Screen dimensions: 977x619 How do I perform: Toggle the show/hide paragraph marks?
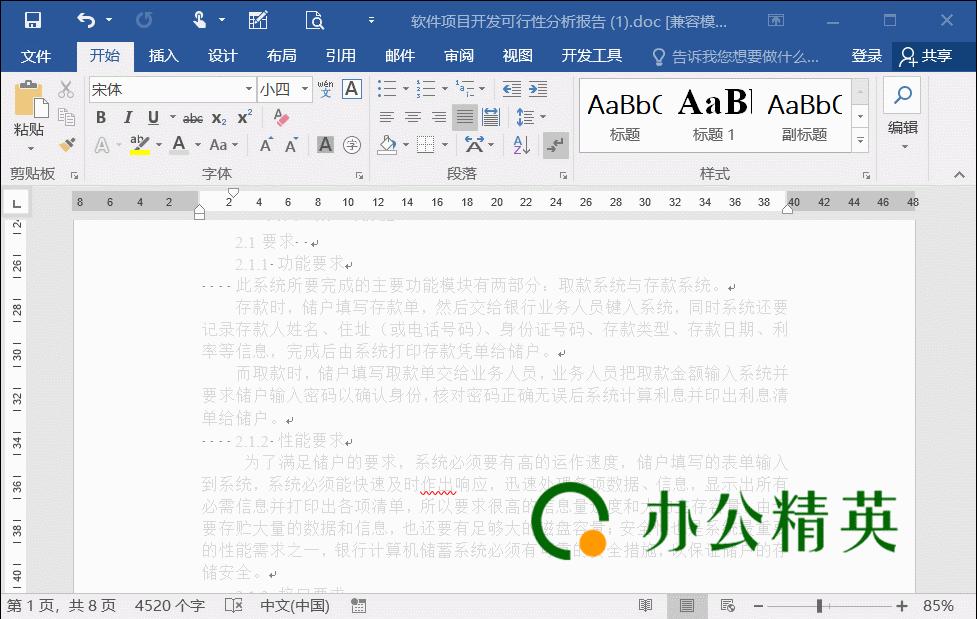click(557, 145)
